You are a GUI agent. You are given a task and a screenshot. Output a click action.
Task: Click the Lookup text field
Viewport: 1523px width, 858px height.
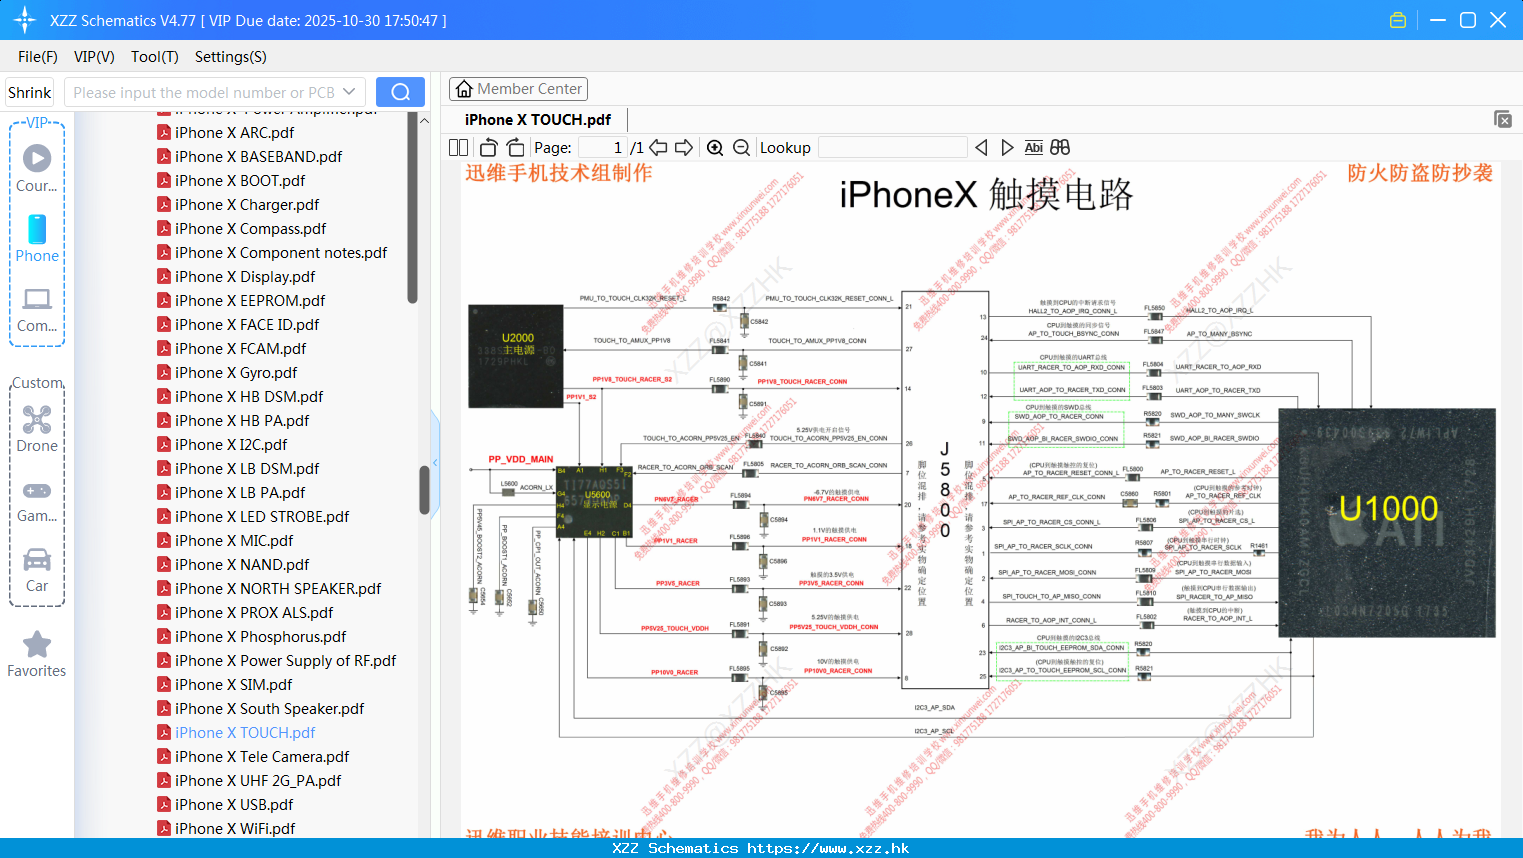[892, 147]
